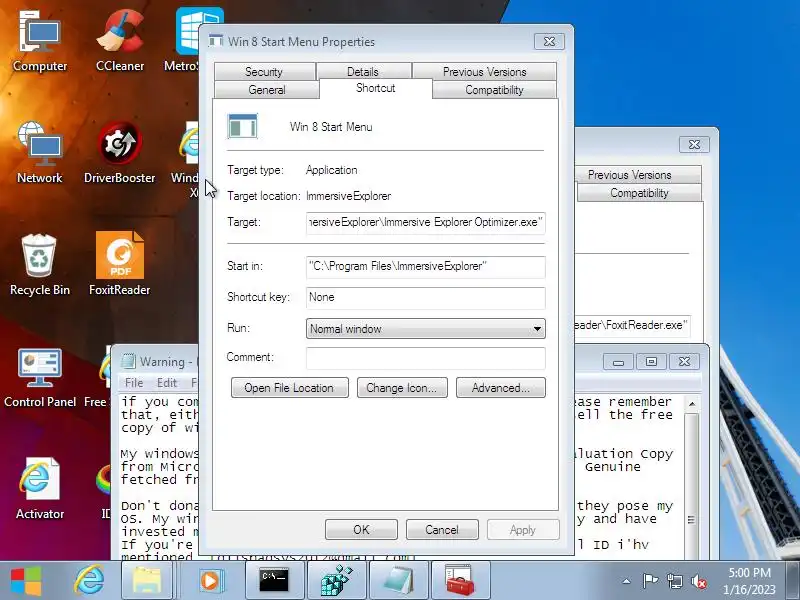This screenshot has height=600, width=800.
Task: Click the Start in field
Action: pyautogui.click(x=426, y=267)
